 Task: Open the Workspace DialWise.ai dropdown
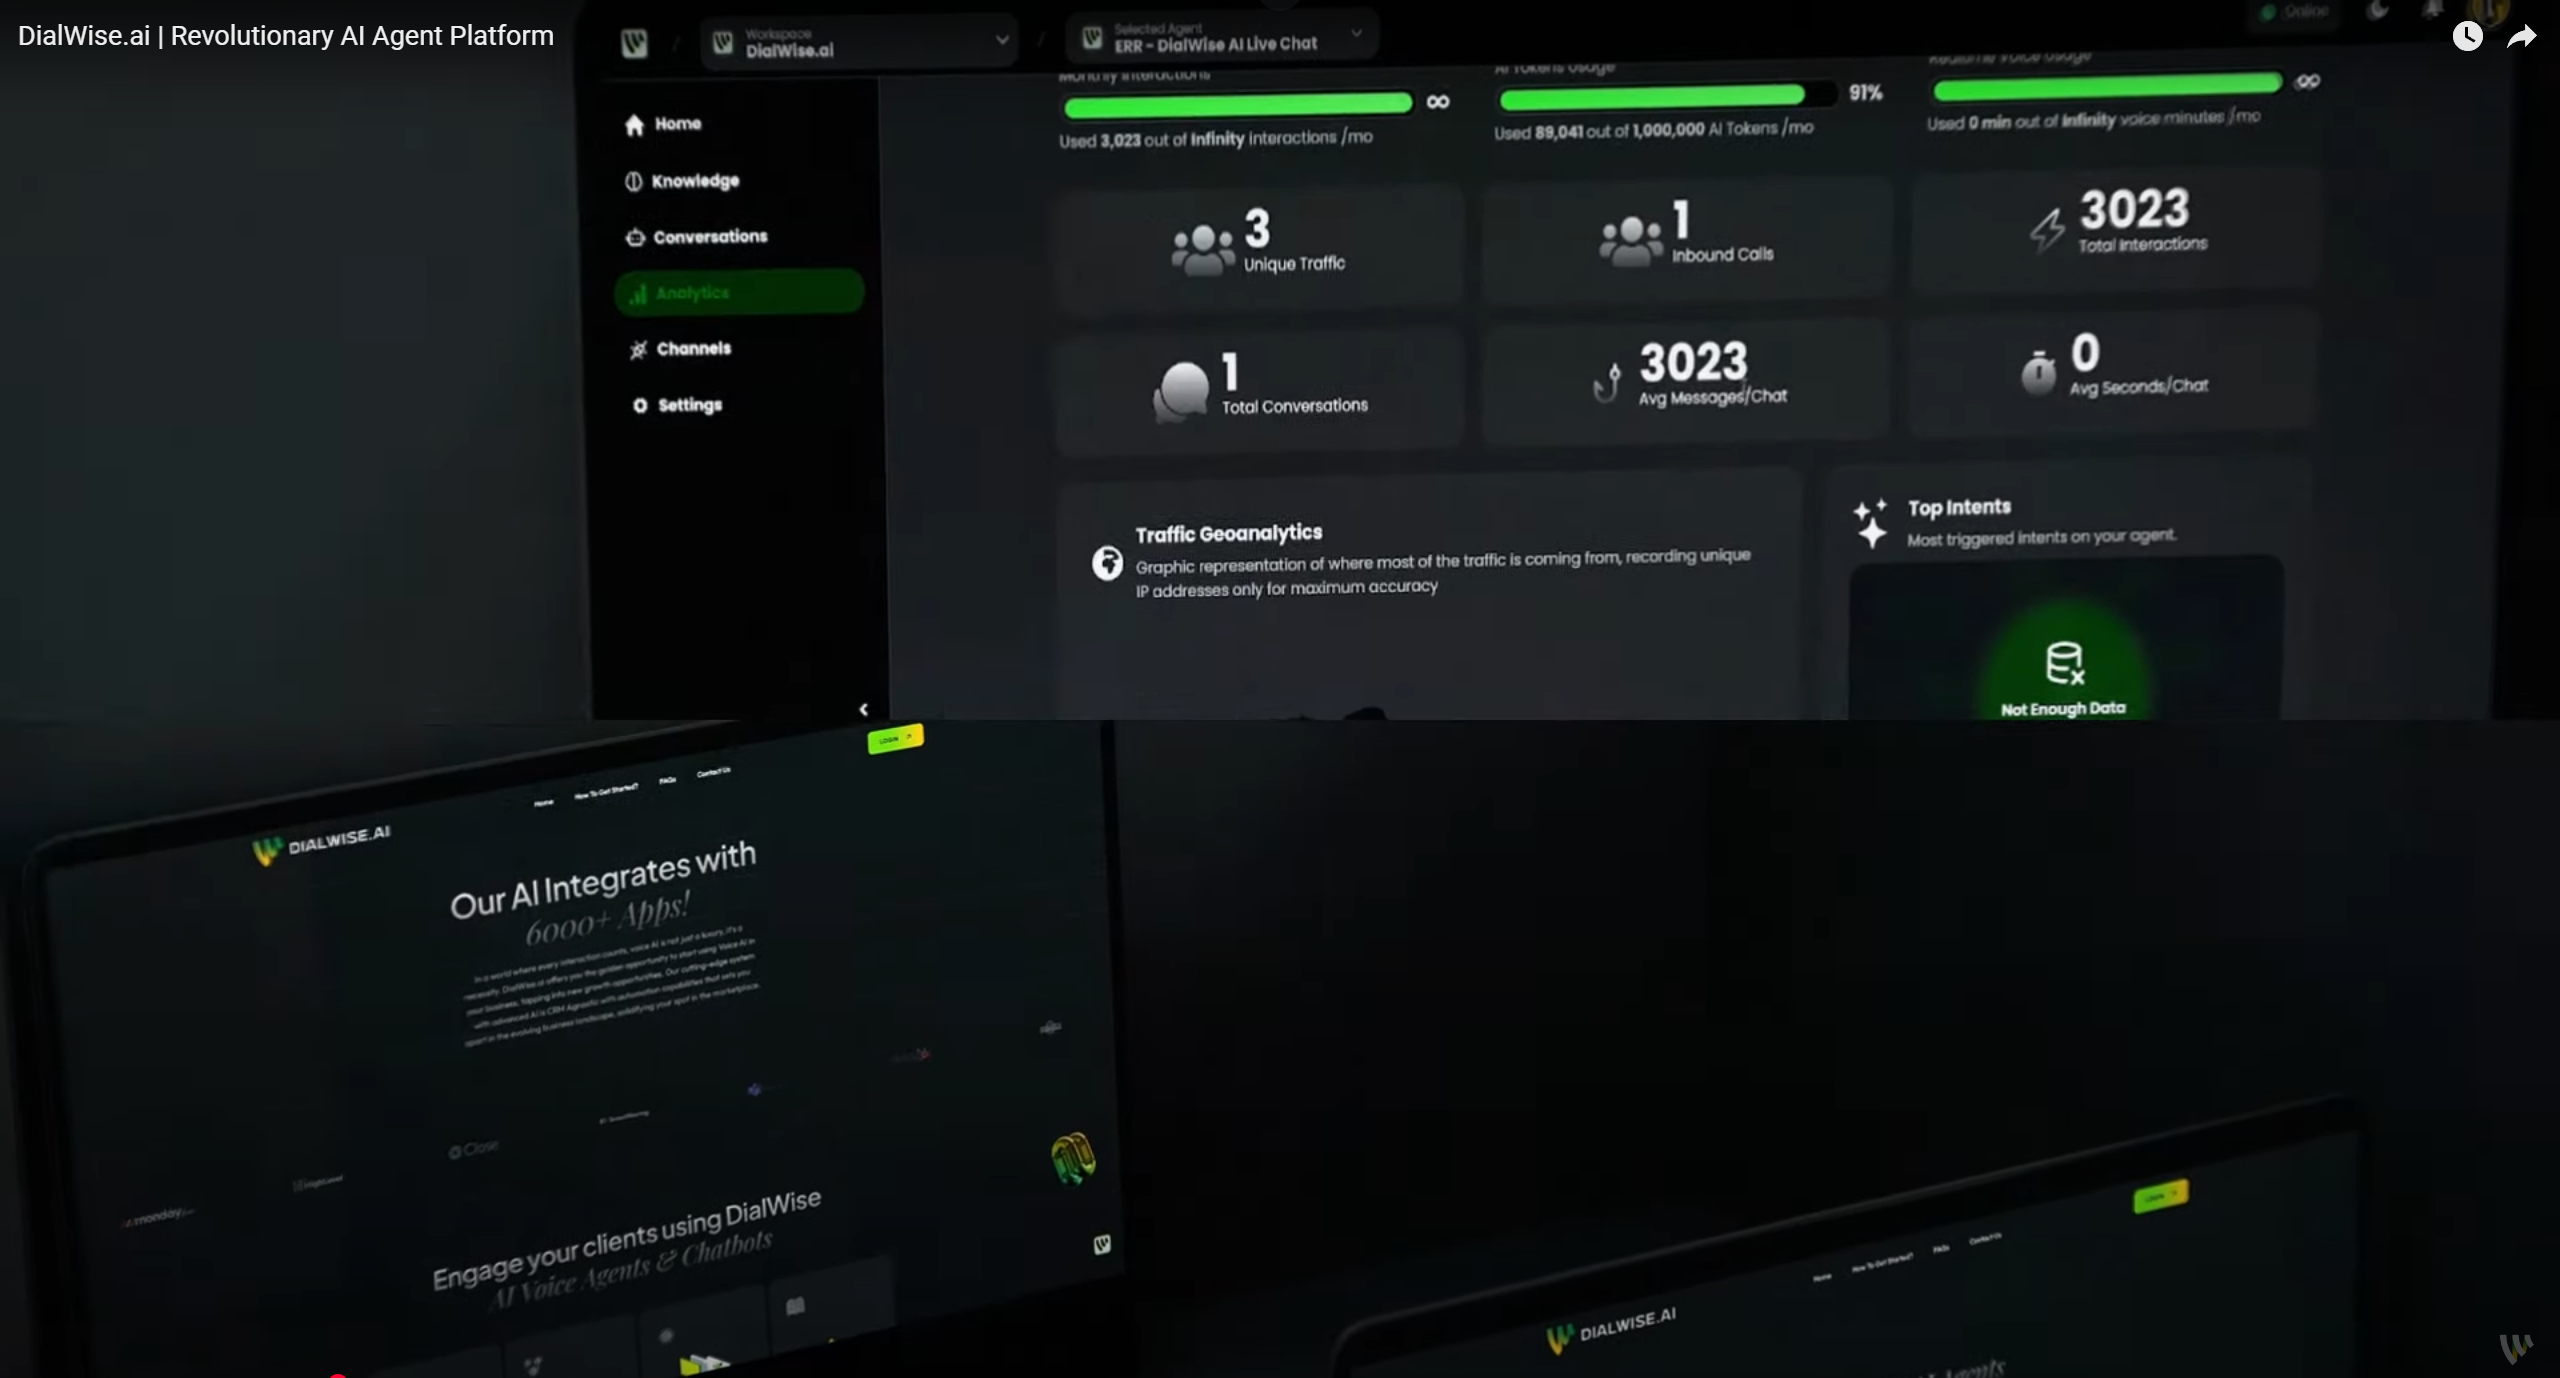(859, 42)
